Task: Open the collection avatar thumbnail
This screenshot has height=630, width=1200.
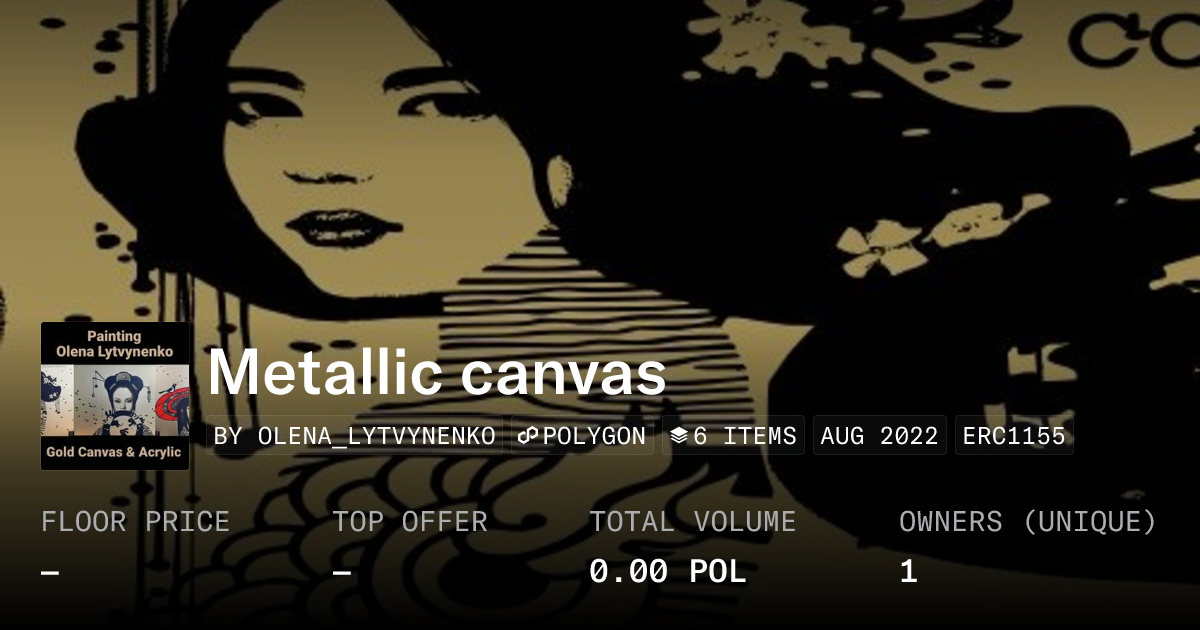Action: point(115,396)
